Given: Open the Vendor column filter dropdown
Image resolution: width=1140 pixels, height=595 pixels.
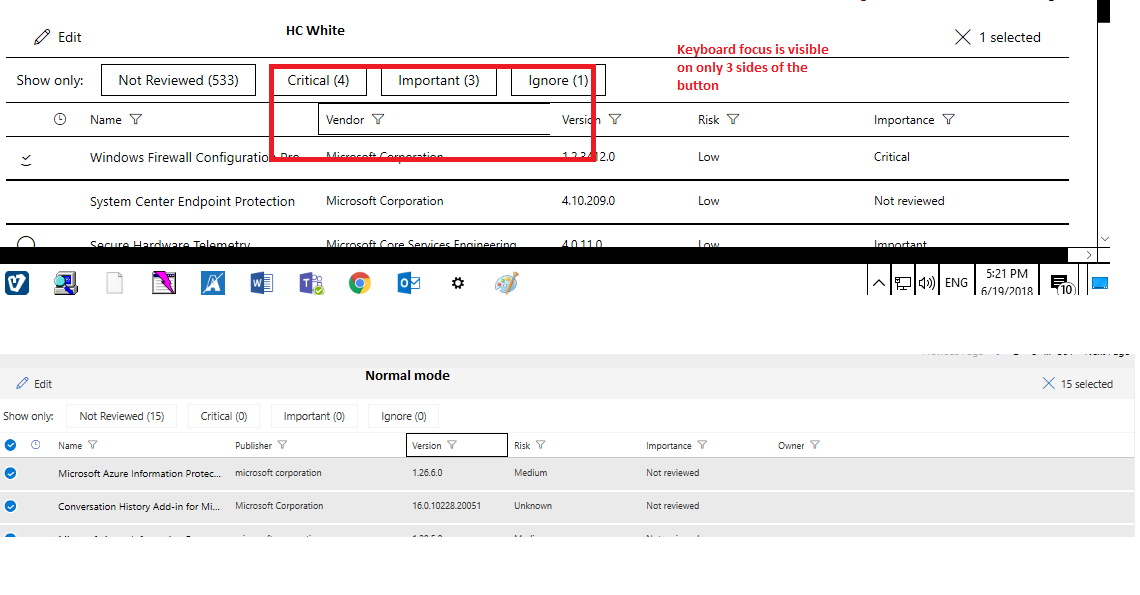Looking at the screenshot, I should pyautogui.click(x=378, y=119).
